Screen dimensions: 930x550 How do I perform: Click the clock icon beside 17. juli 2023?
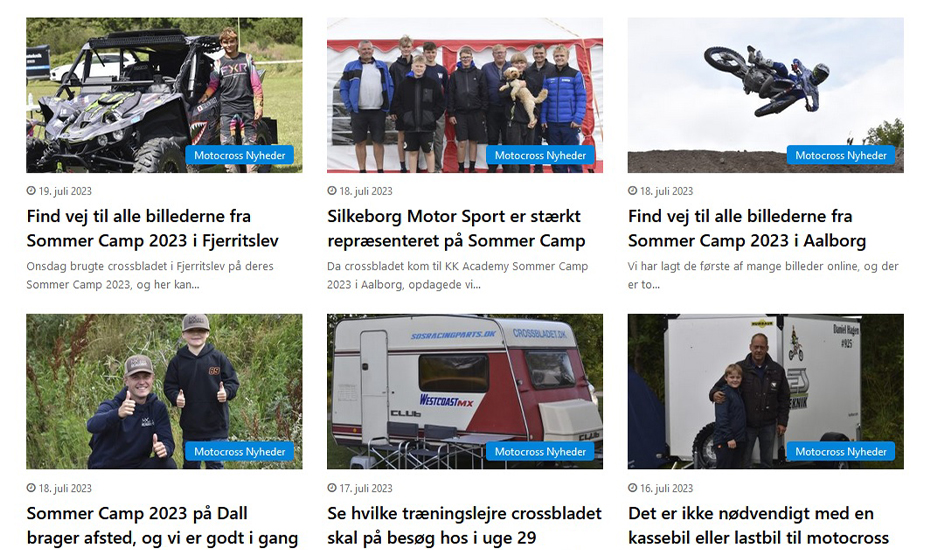click(332, 488)
